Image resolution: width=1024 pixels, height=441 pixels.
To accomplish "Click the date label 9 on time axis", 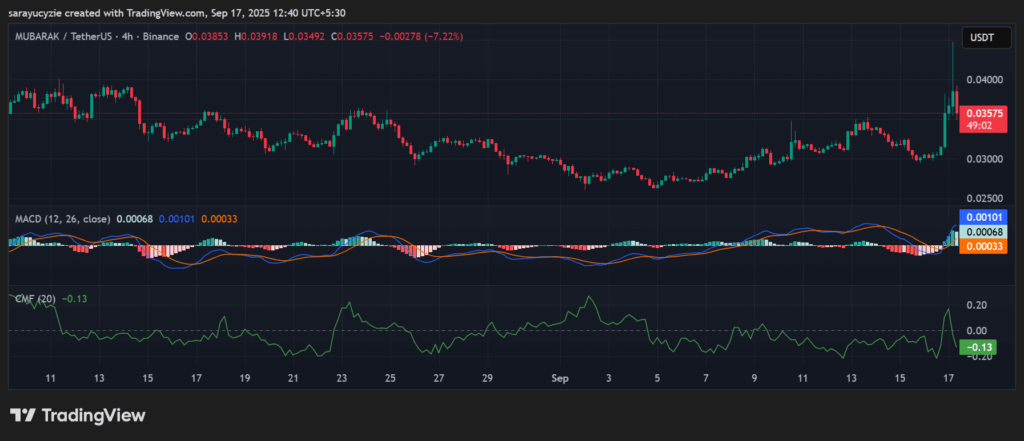I will click(754, 378).
